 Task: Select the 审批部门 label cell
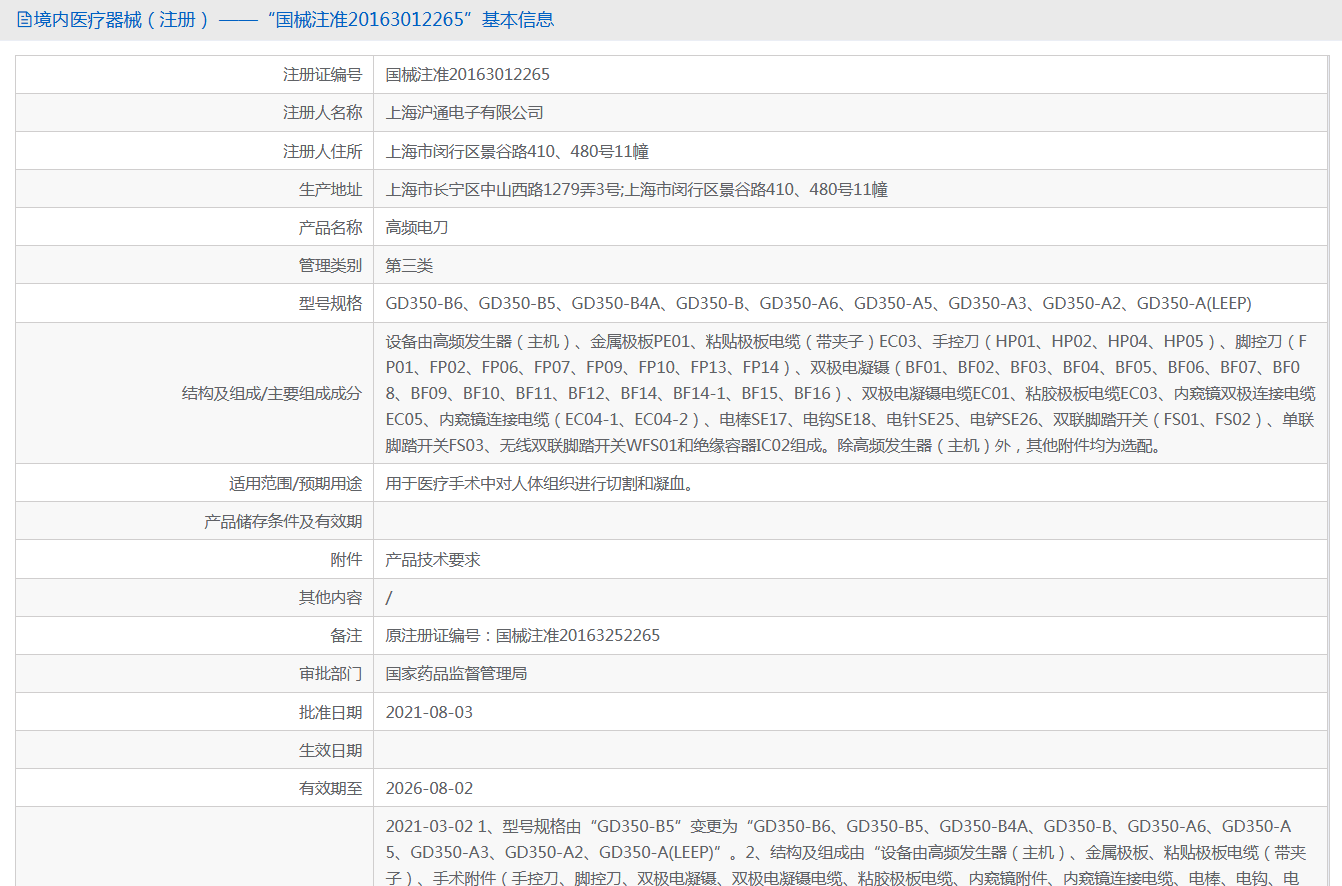pos(194,673)
